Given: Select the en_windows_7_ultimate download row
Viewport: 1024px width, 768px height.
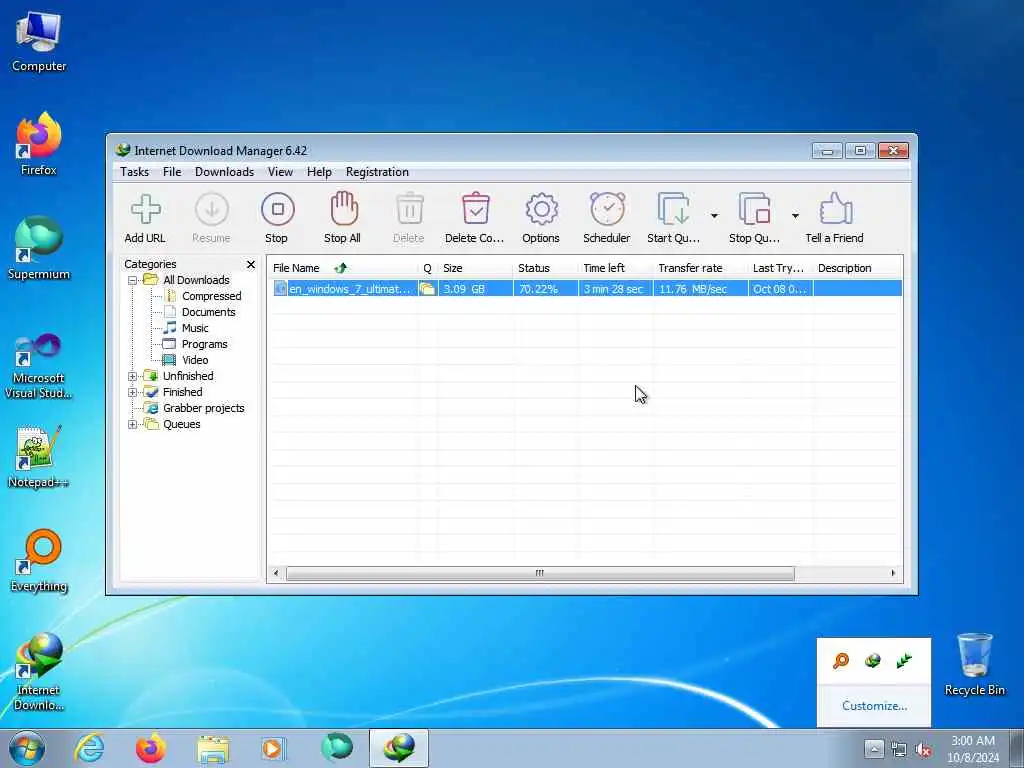Looking at the screenshot, I should click(586, 289).
